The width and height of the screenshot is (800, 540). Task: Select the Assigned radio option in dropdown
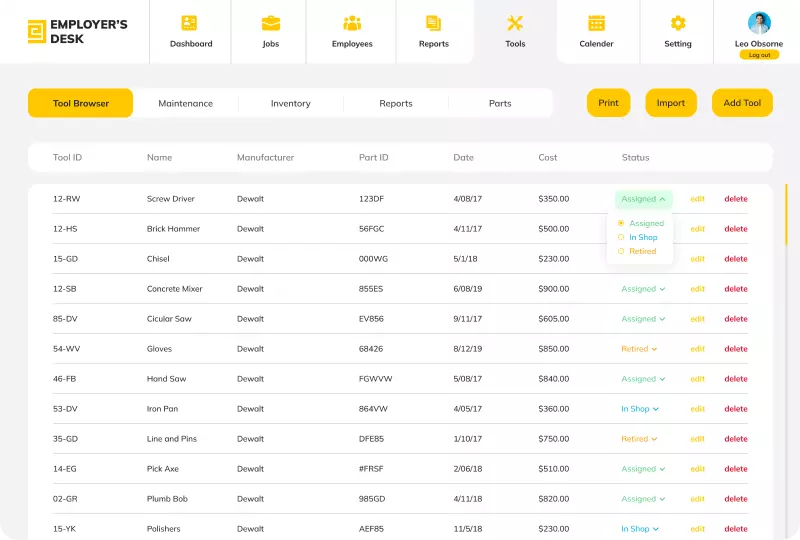click(x=621, y=223)
